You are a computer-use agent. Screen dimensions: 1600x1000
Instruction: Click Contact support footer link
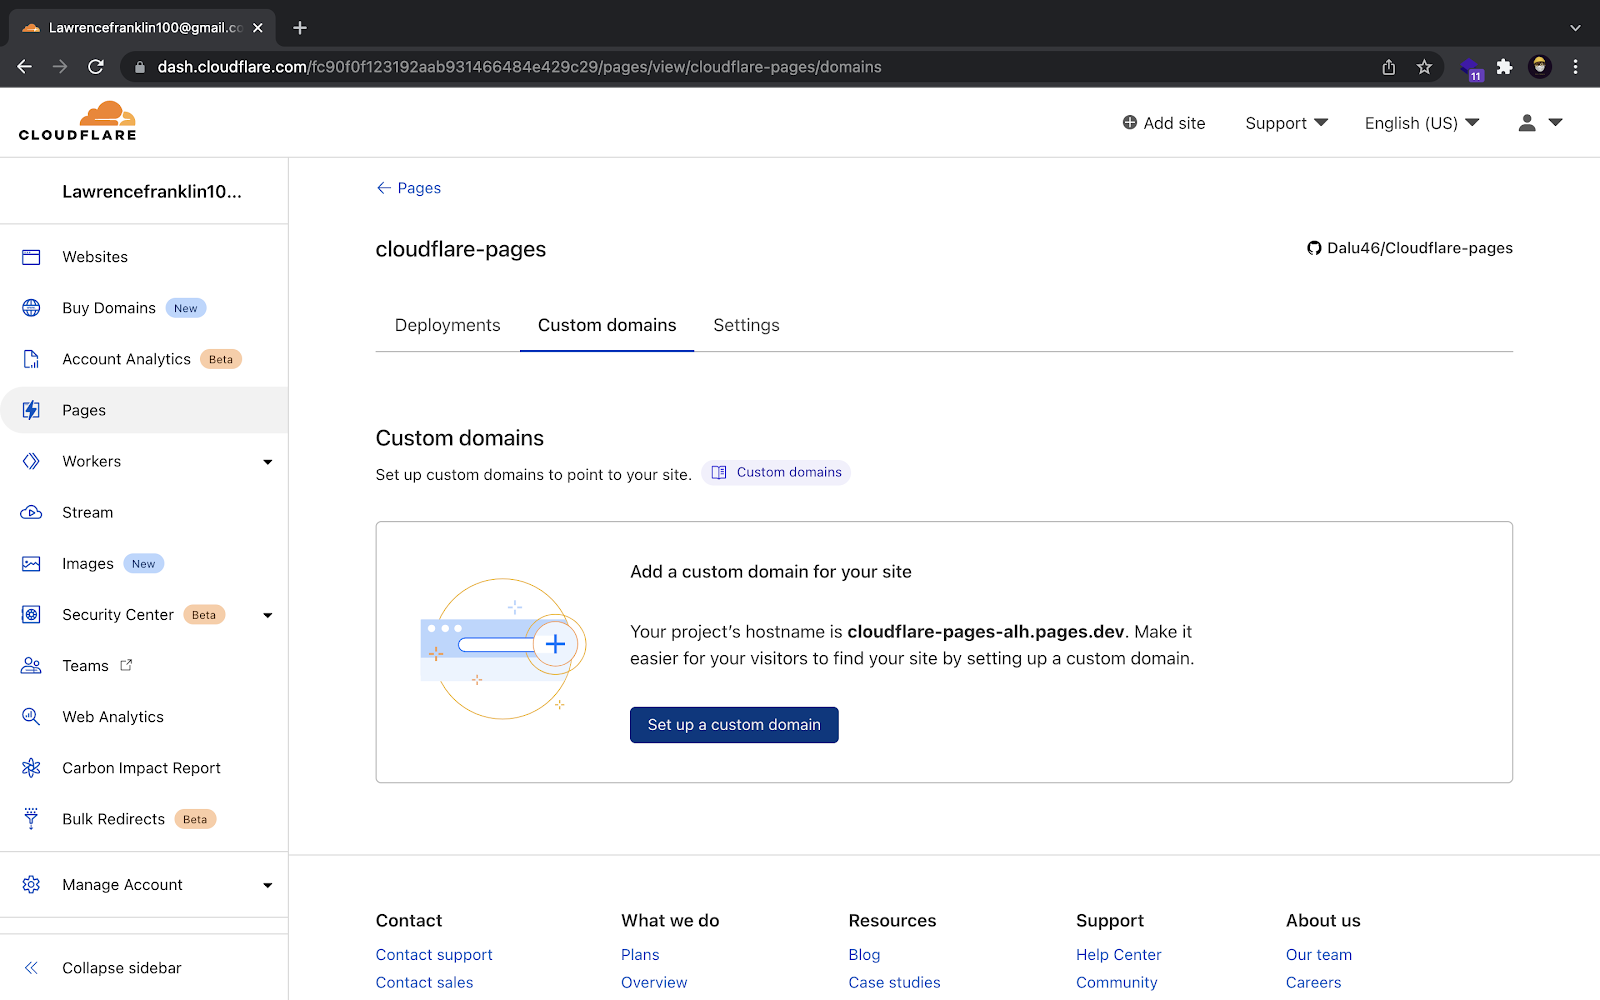[434, 955]
